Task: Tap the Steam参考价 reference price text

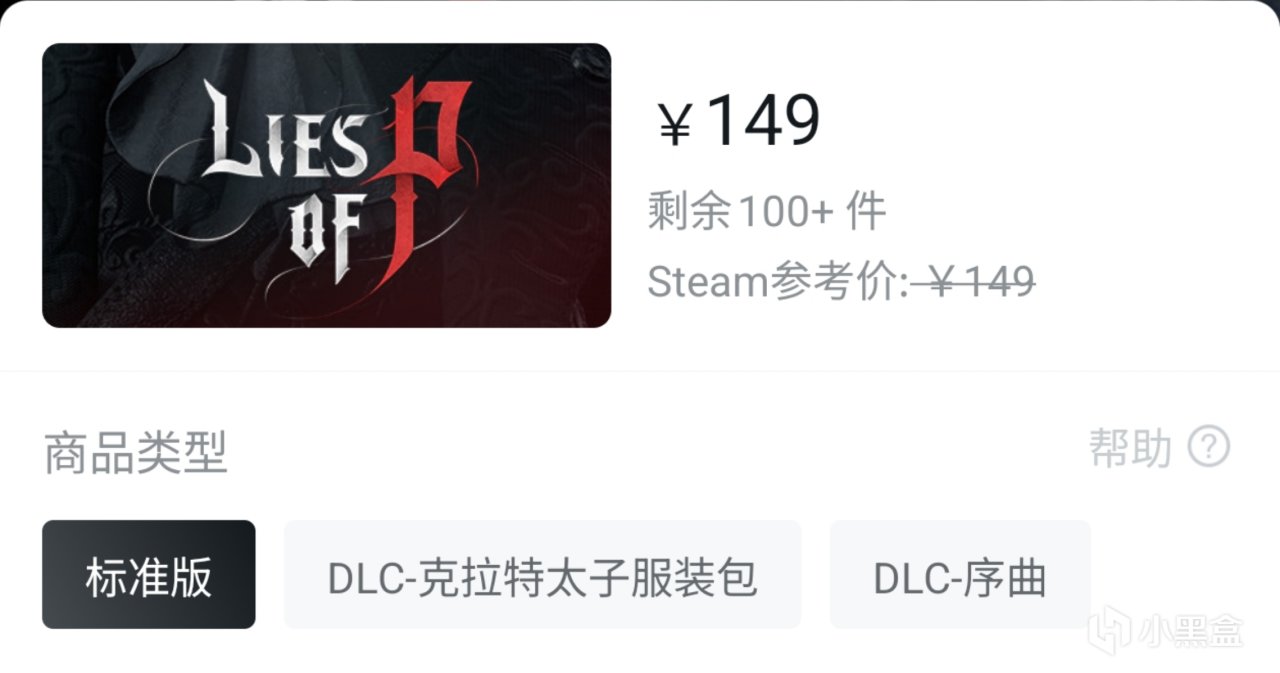Action: coord(841,282)
